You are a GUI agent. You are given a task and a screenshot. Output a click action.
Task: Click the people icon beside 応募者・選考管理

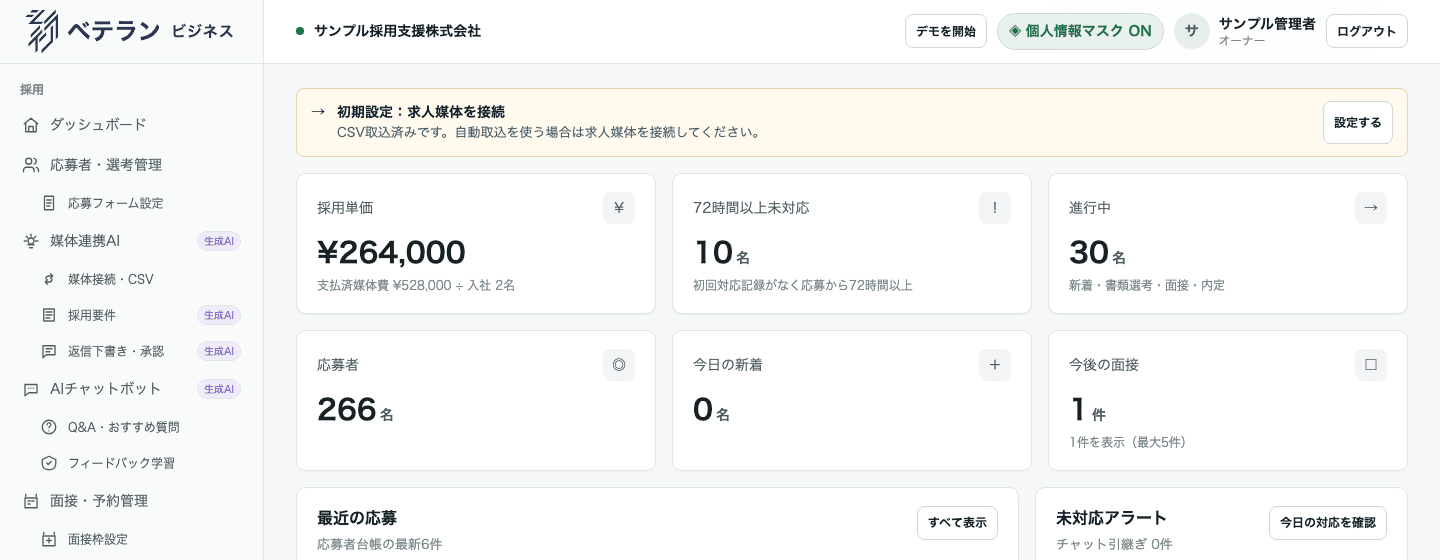31,165
